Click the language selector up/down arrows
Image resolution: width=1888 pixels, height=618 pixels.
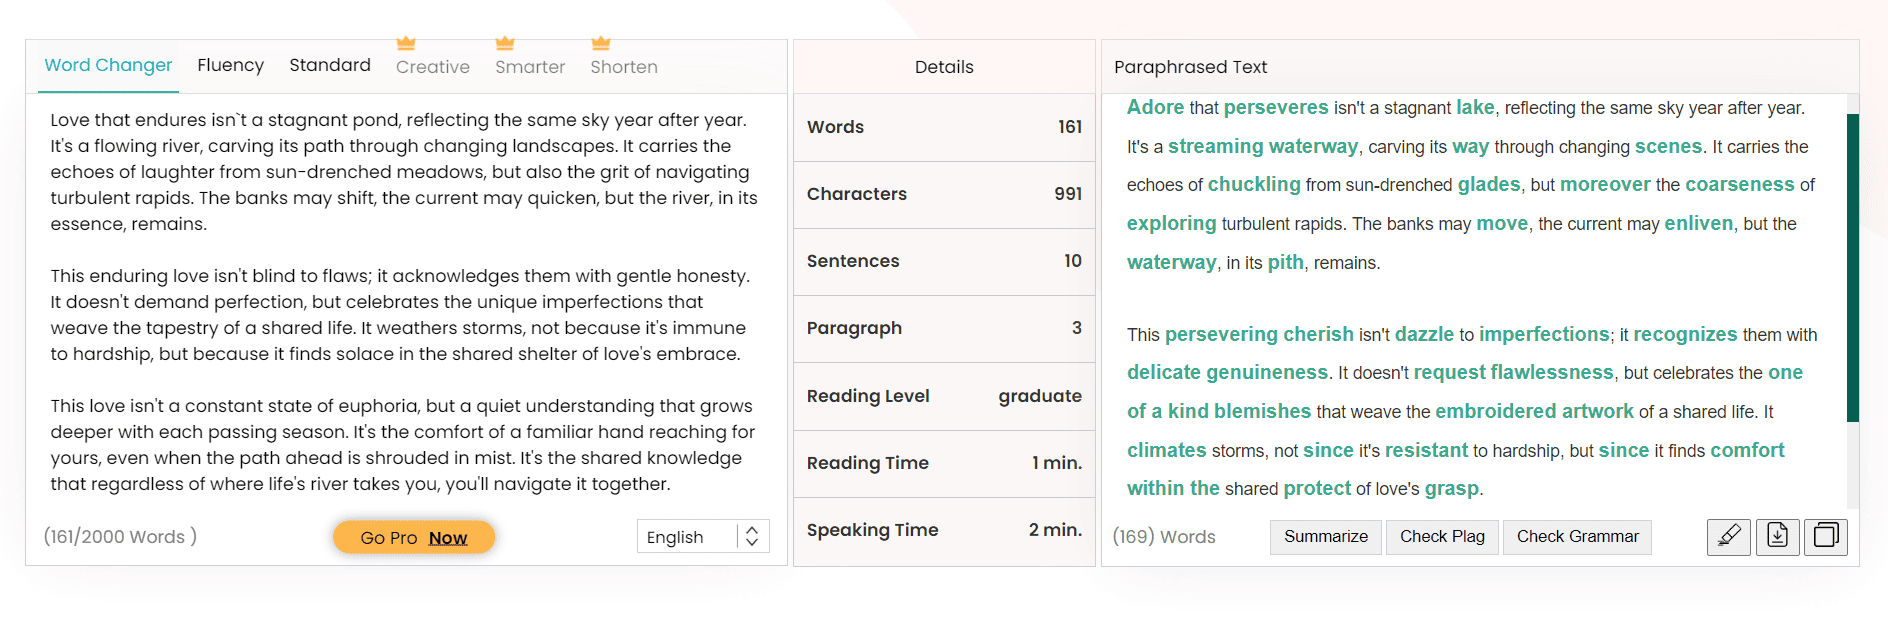[752, 537]
